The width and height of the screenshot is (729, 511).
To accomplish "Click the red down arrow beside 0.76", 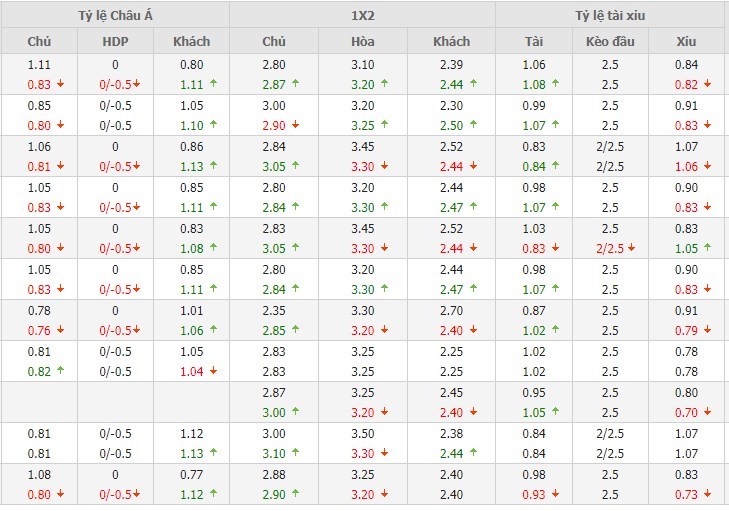I will pos(63,331).
